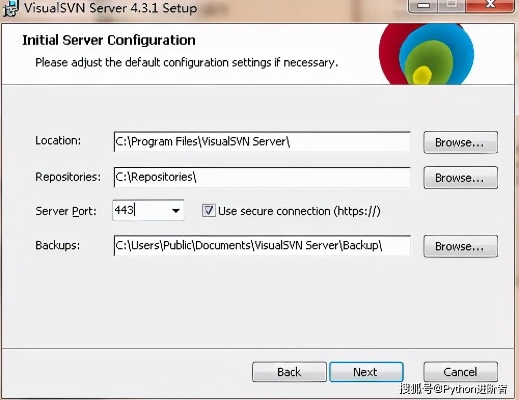Close the setup window
This screenshot has height=400, width=519.
click(x=490, y=5)
